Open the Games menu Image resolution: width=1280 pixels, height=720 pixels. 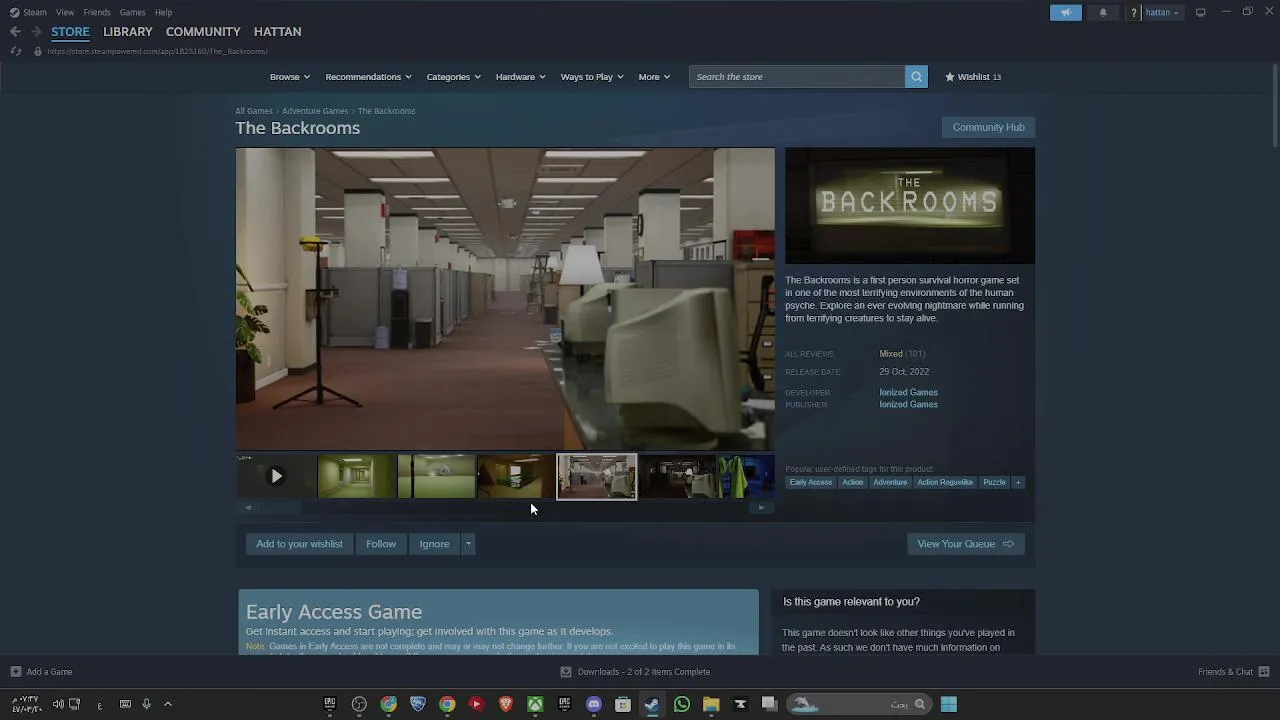[132, 12]
